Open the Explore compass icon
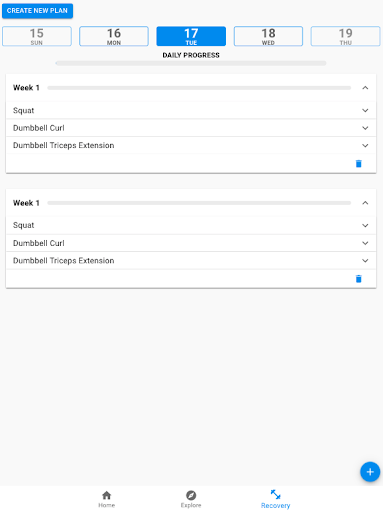383x512 pixels. click(x=191, y=495)
